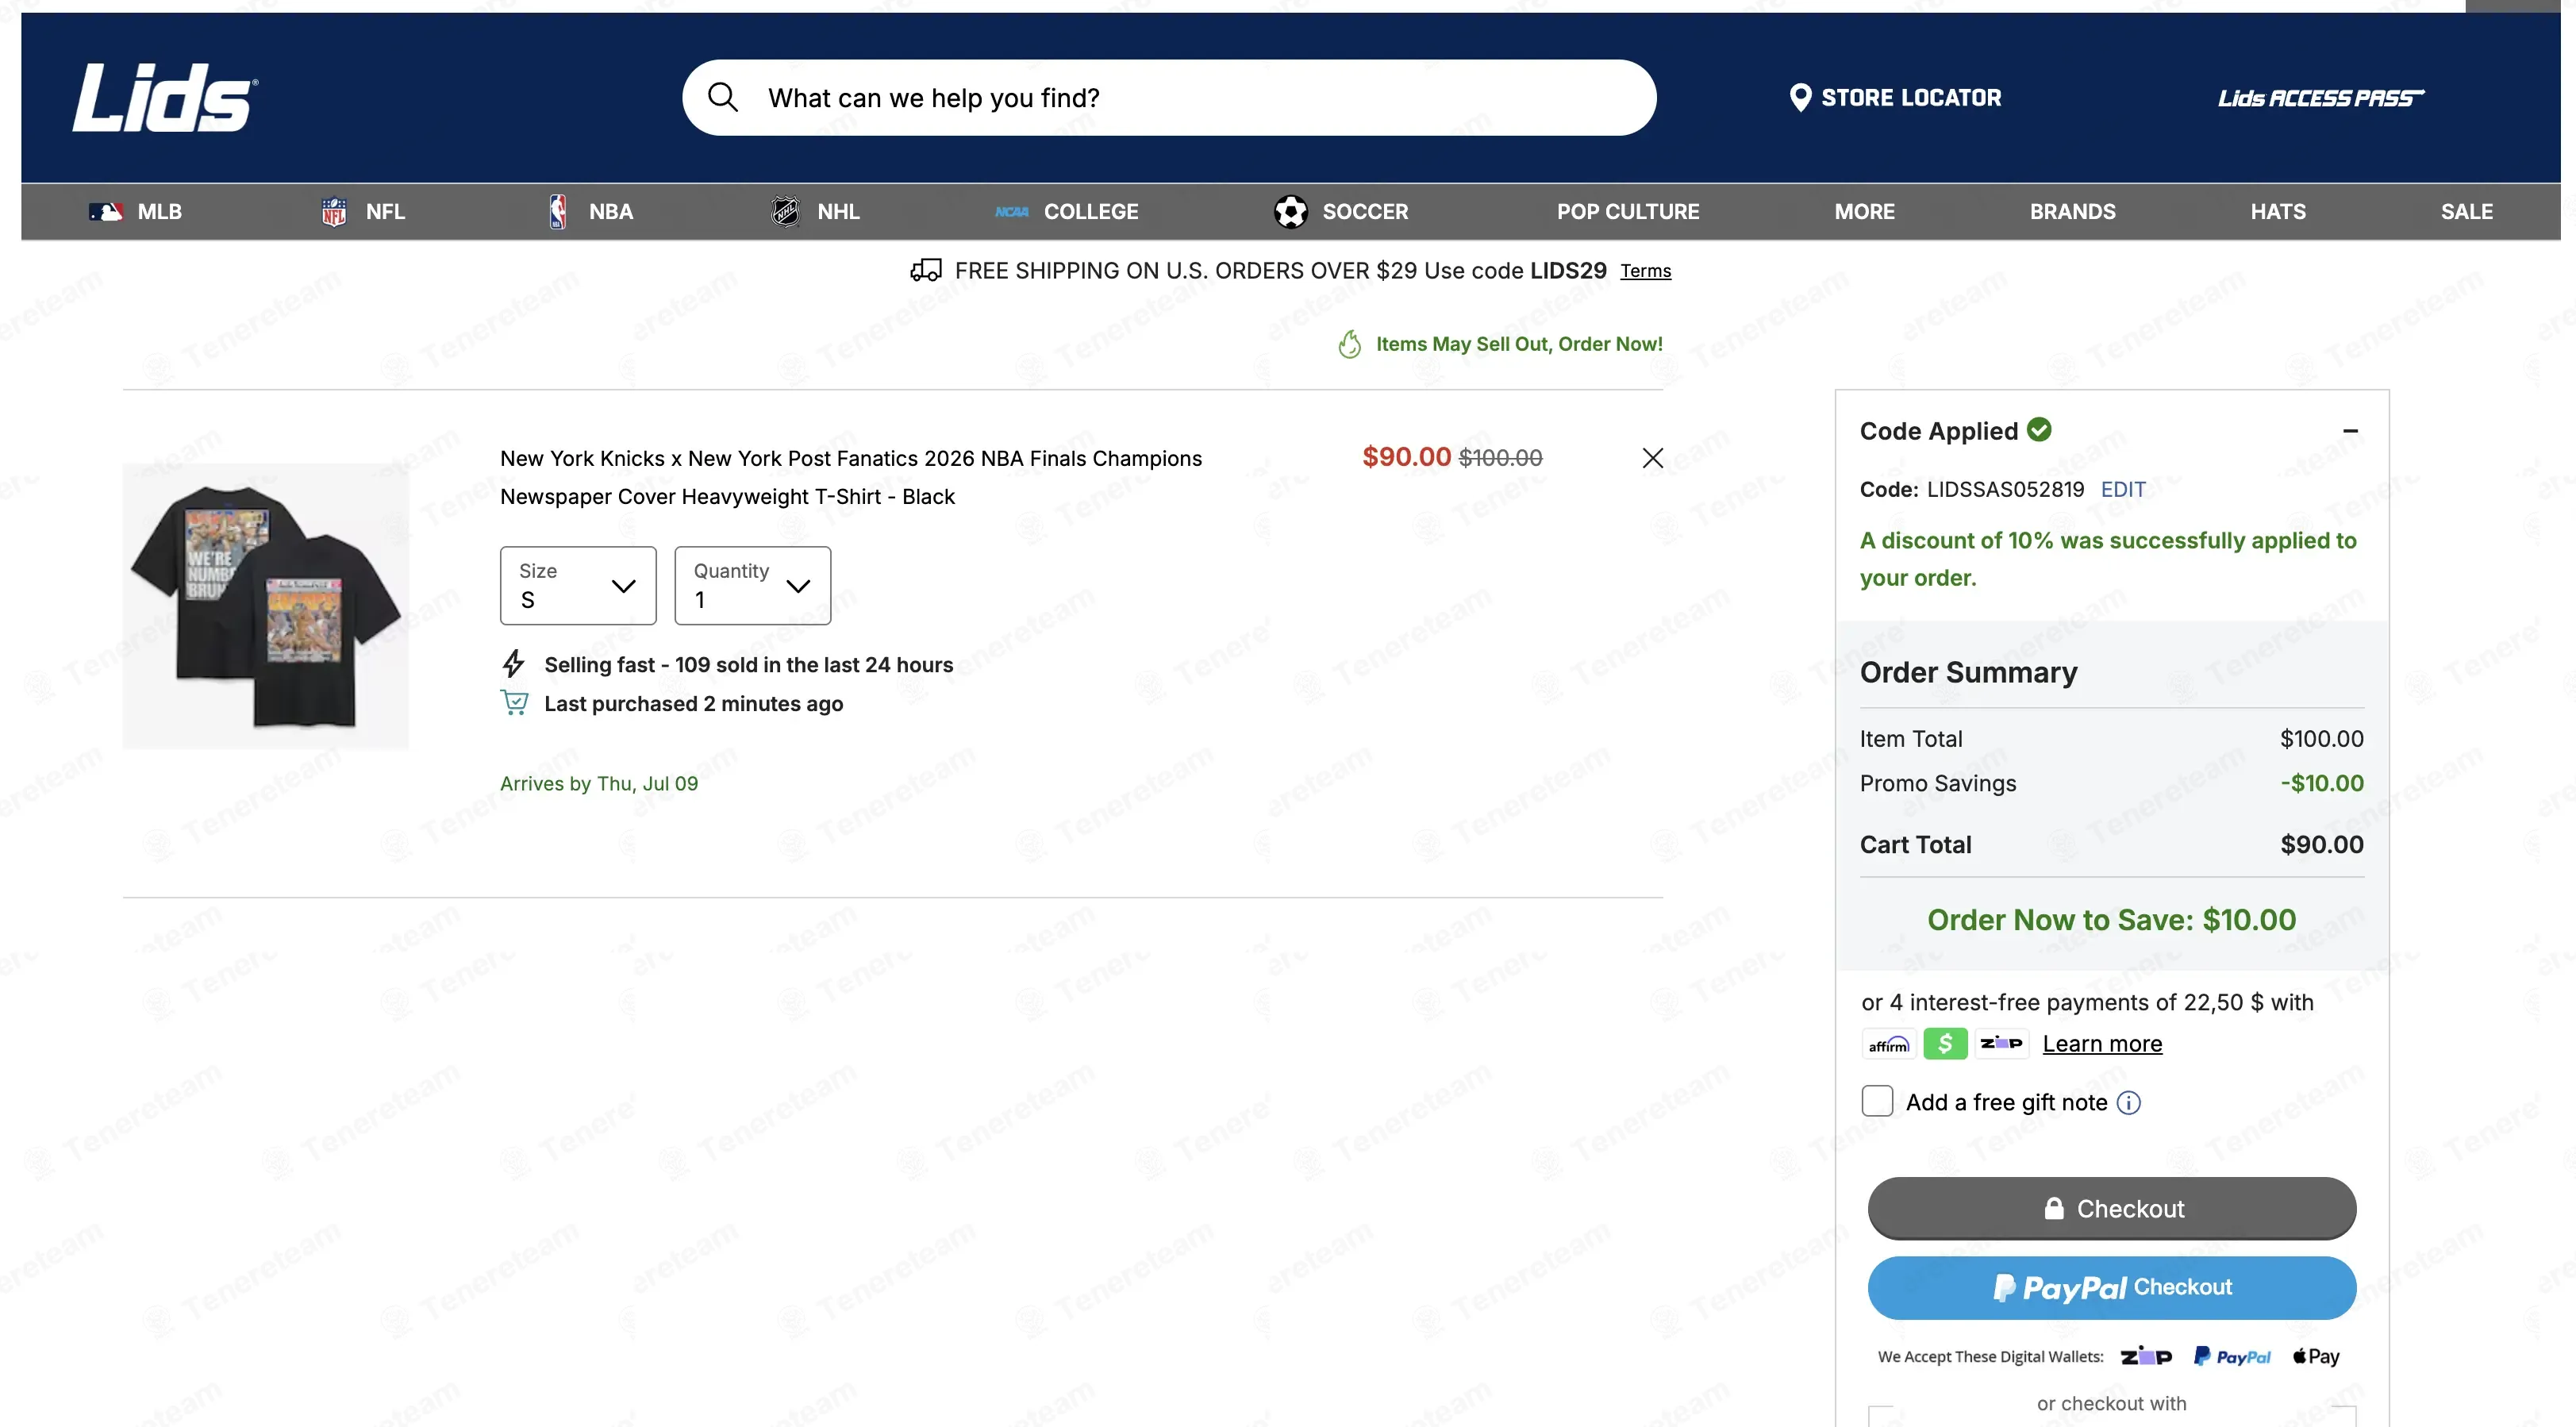
Task: Collapse the Code Applied section
Action: (2350, 431)
